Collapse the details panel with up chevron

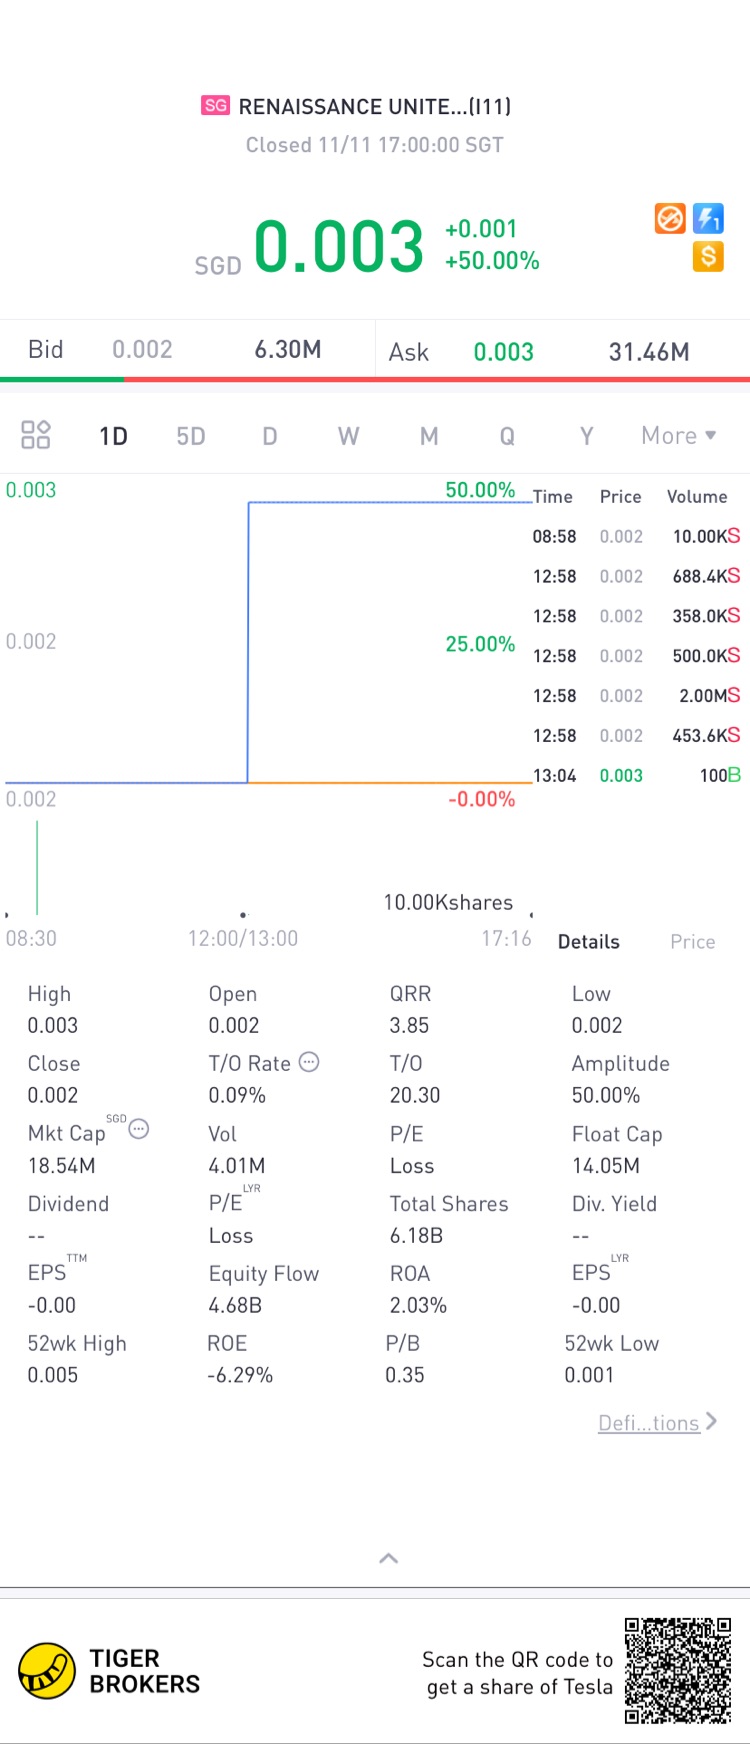click(389, 1558)
